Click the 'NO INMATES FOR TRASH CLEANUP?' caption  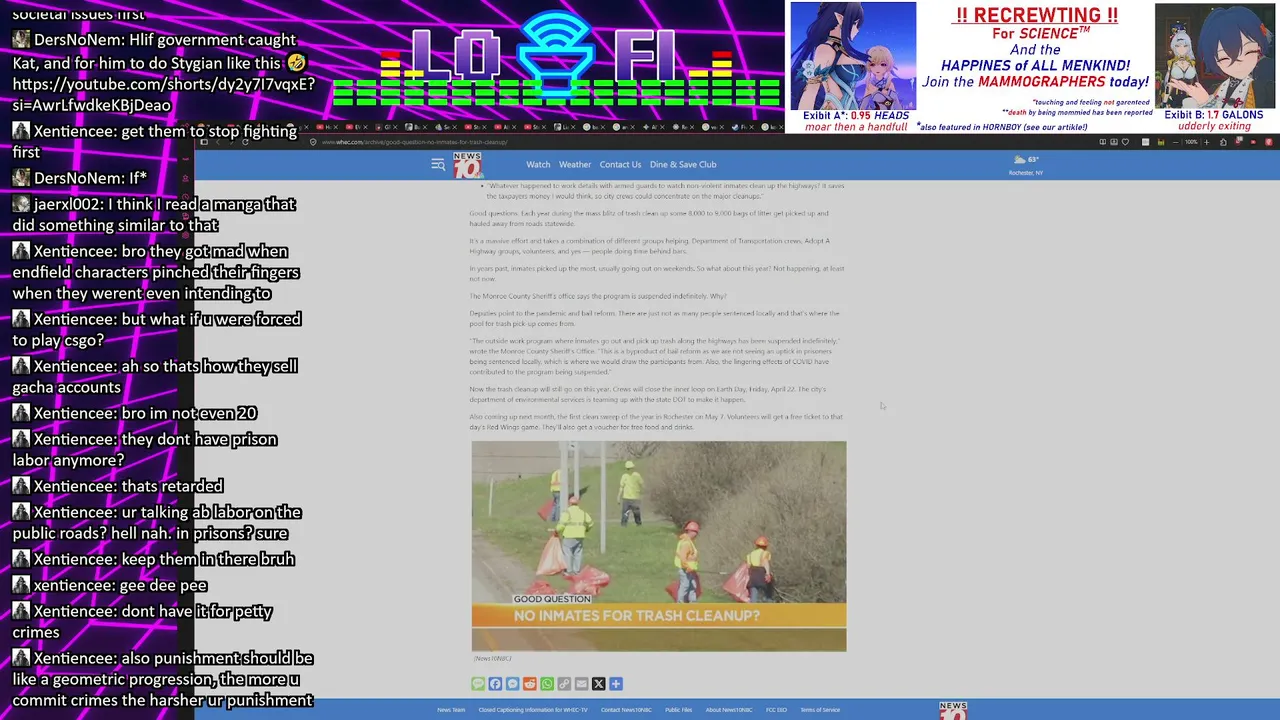(637, 616)
